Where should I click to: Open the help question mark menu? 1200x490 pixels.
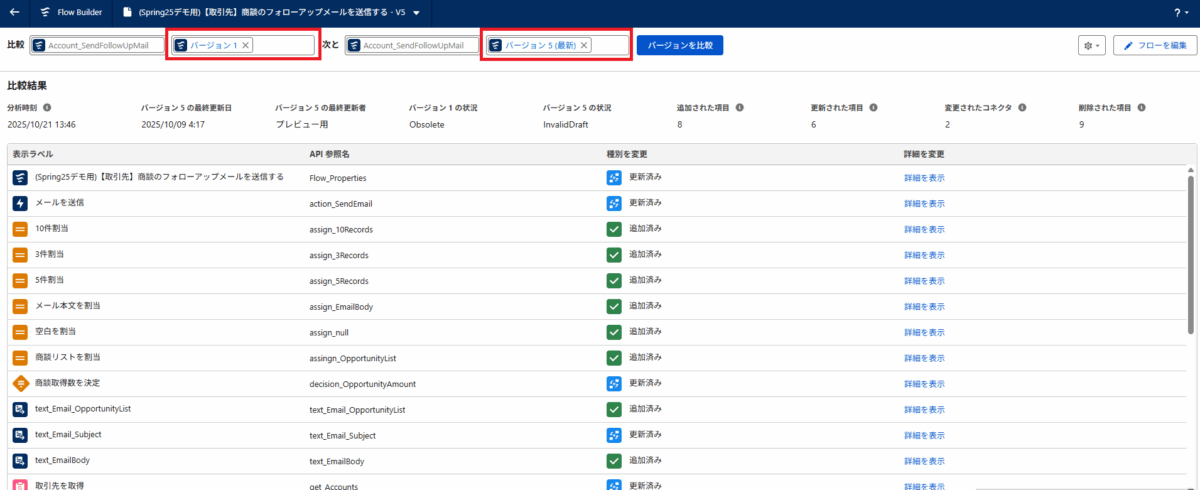(1179, 12)
